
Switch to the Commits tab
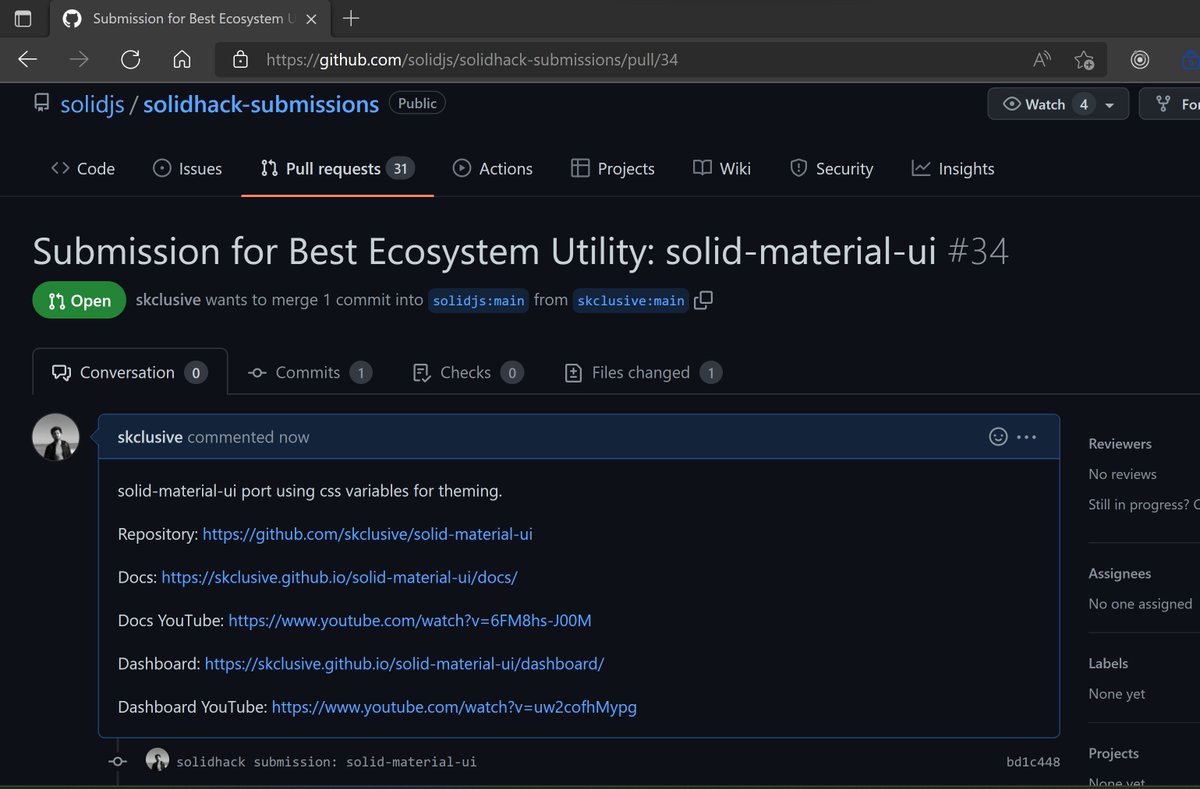click(x=309, y=372)
